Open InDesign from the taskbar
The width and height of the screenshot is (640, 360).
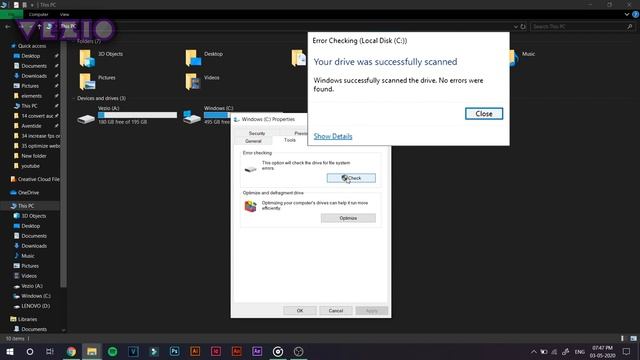pyautogui.click(x=216, y=351)
